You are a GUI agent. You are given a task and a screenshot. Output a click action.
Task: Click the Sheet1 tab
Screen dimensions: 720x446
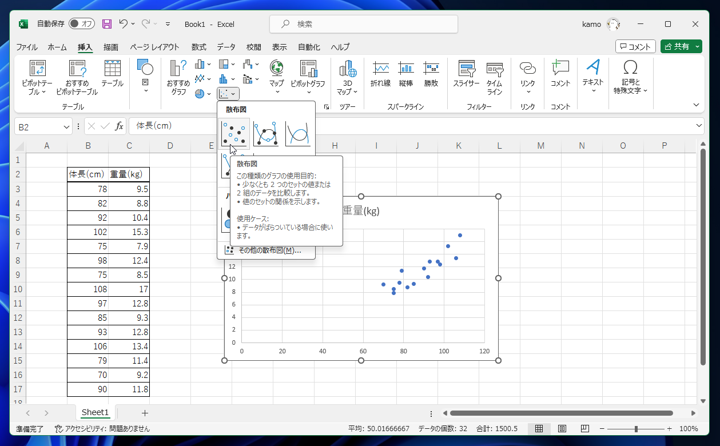[95, 412]
